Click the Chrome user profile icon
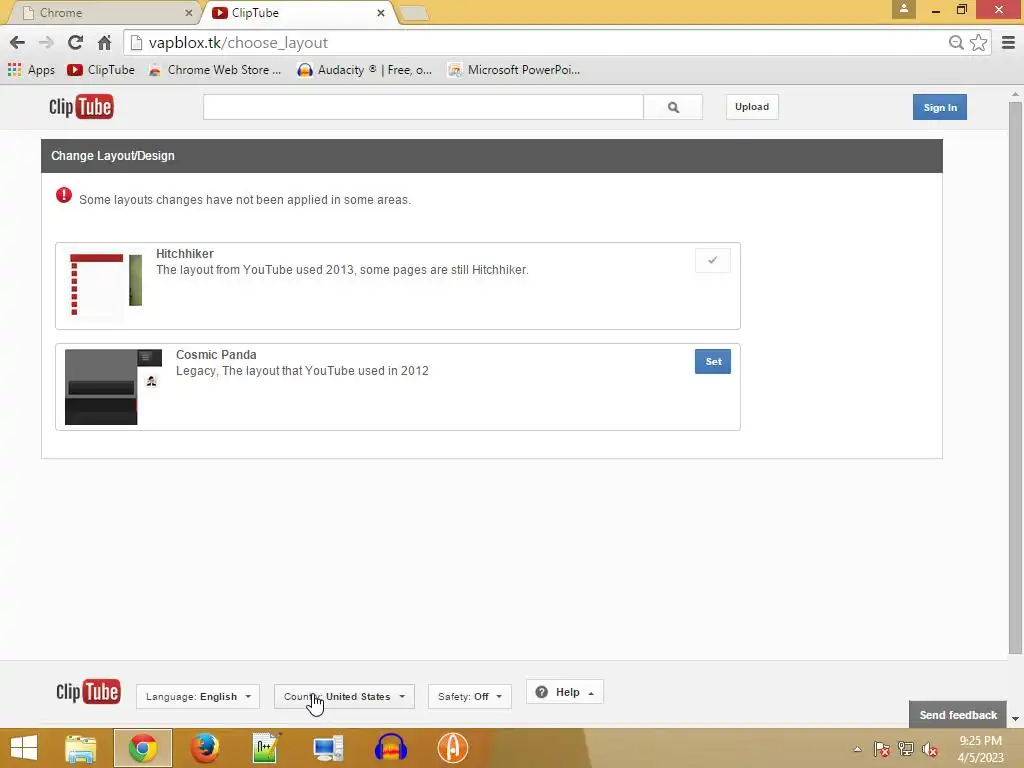 click(x=904, y=9)
